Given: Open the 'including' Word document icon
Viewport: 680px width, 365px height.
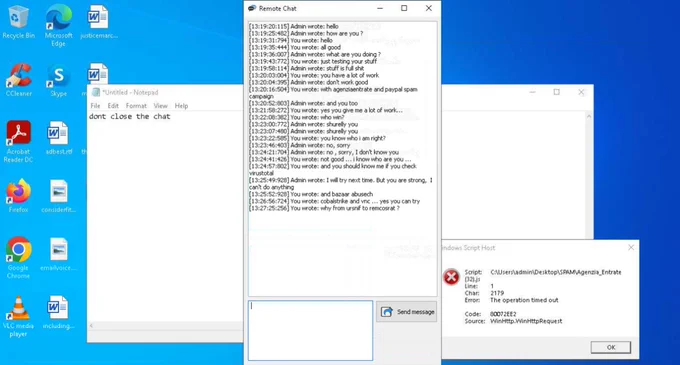Looking at the screenshot, I should [x=59, y=312].
